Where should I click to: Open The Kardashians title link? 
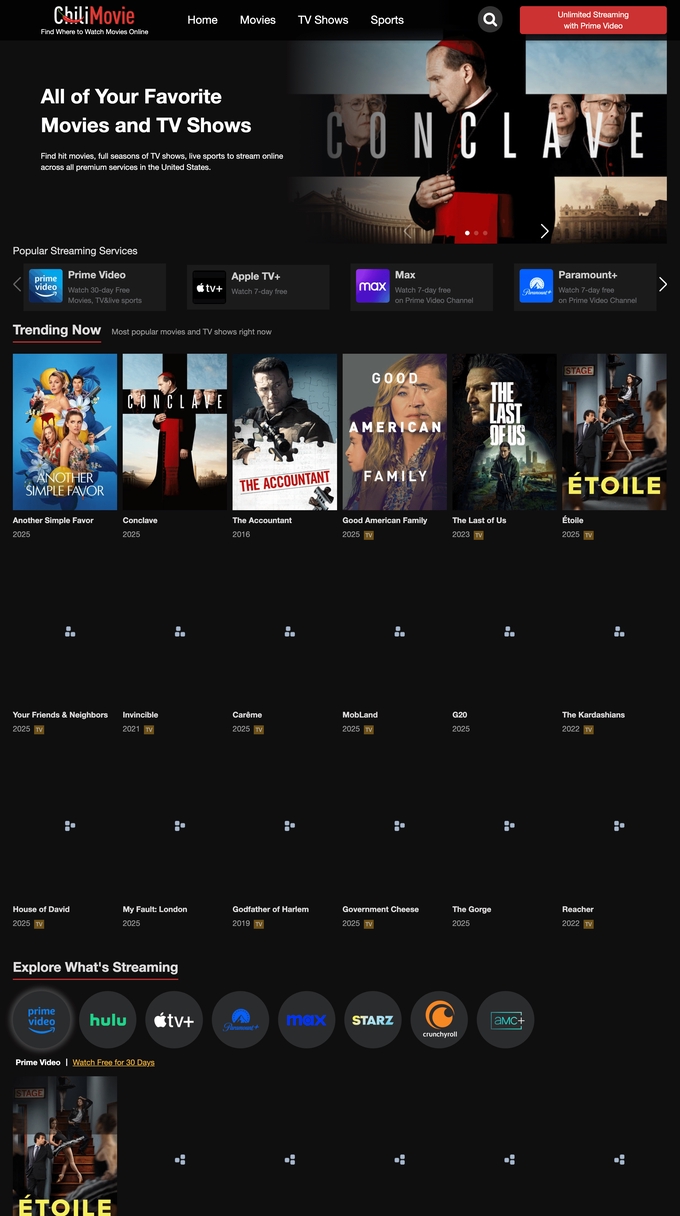(x=593, y=715)
